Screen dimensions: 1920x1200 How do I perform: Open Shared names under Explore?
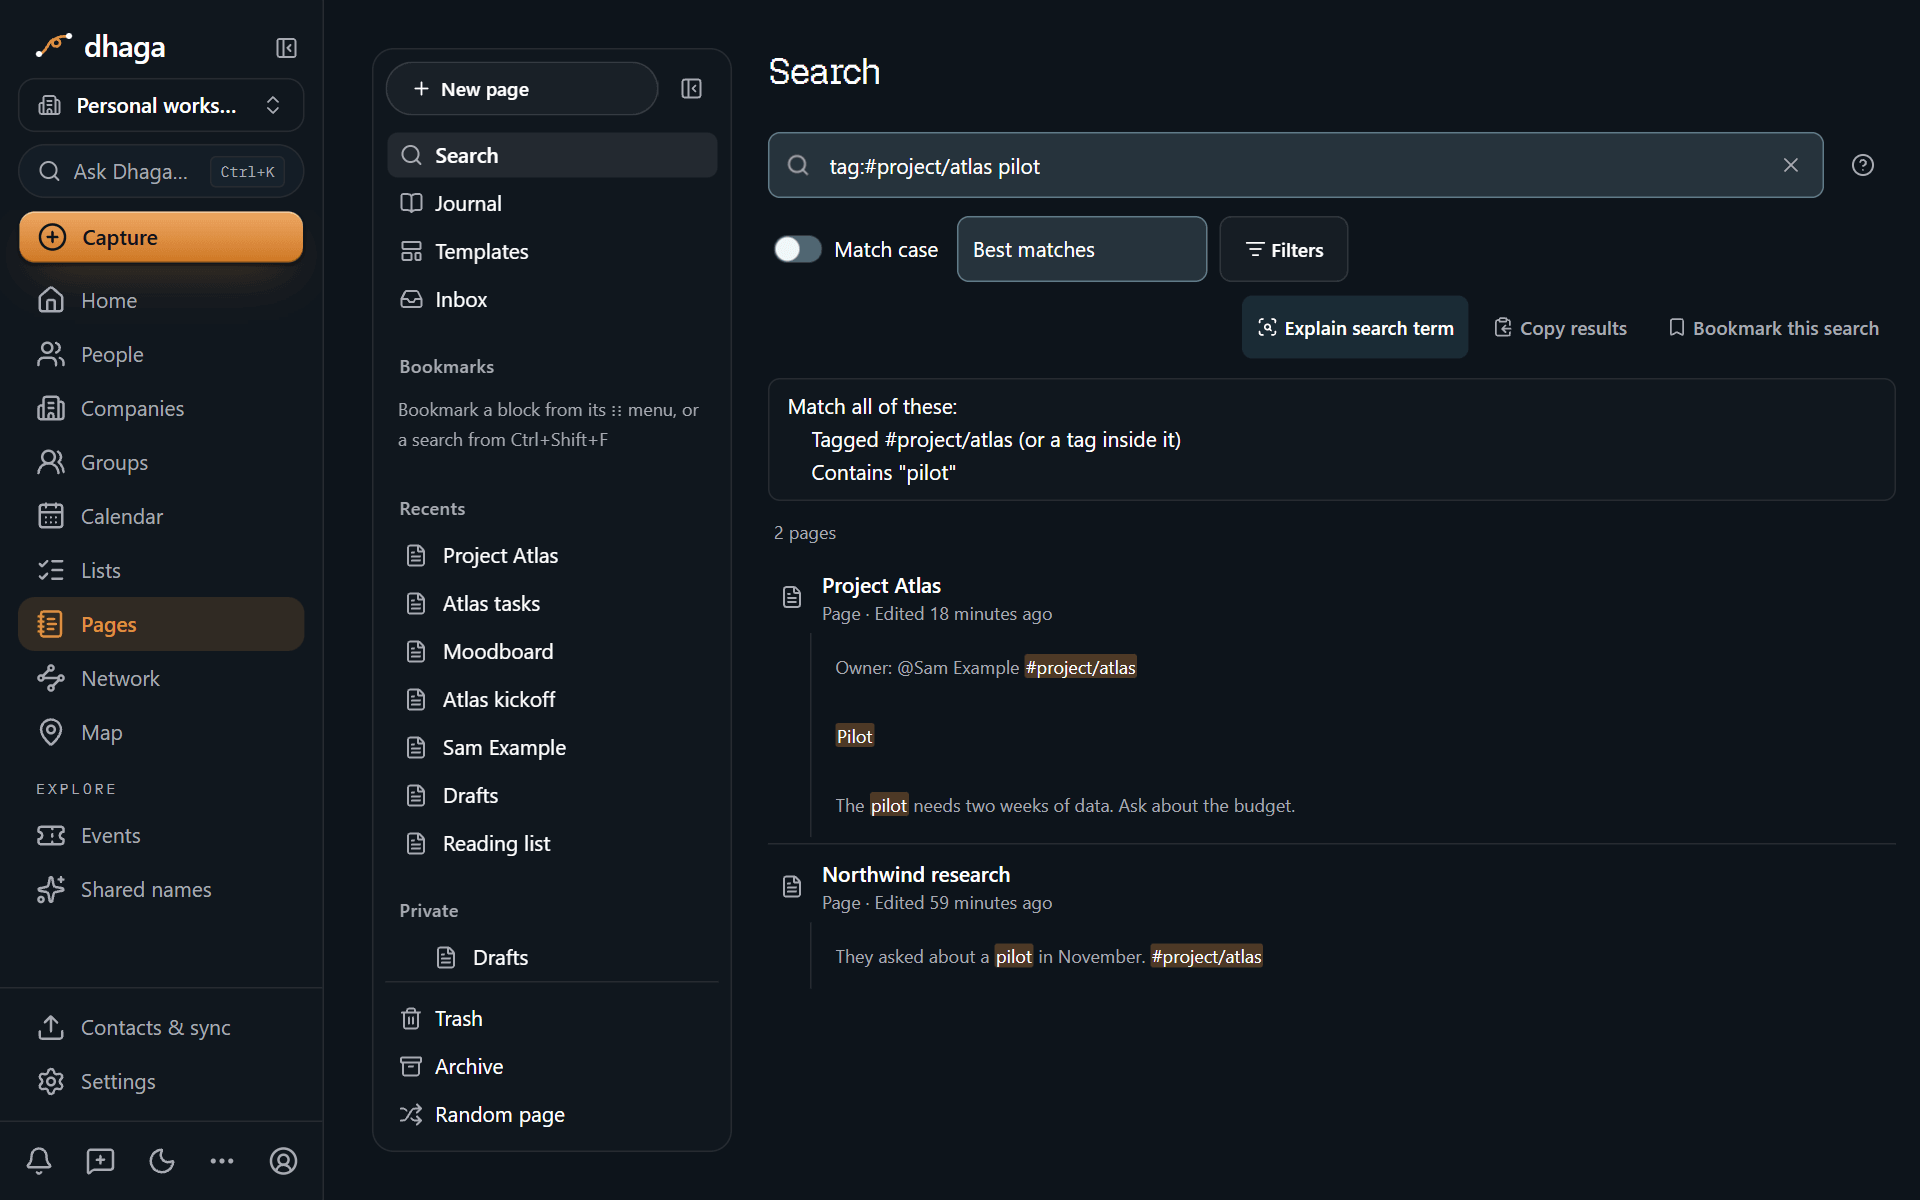[161, 889]
